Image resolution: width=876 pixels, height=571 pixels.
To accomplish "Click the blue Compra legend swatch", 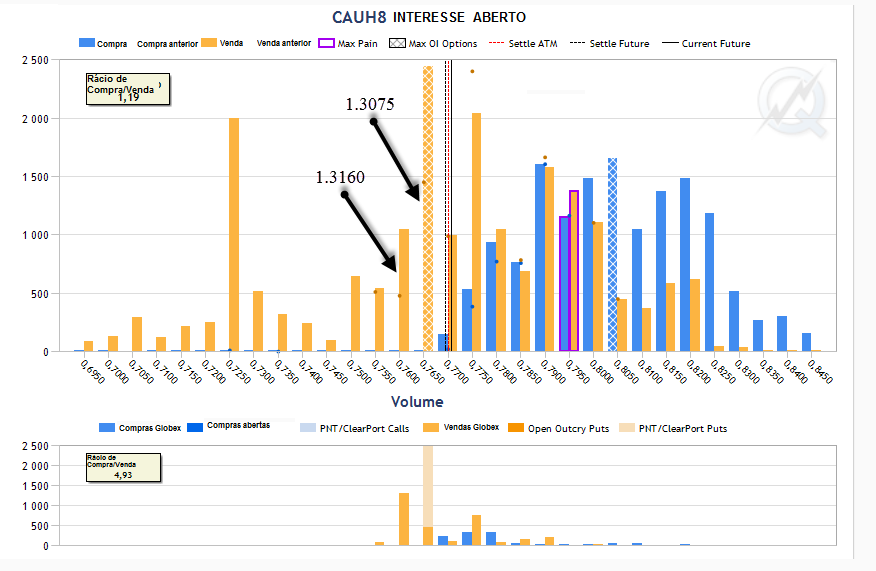I will tap(86, 44).
